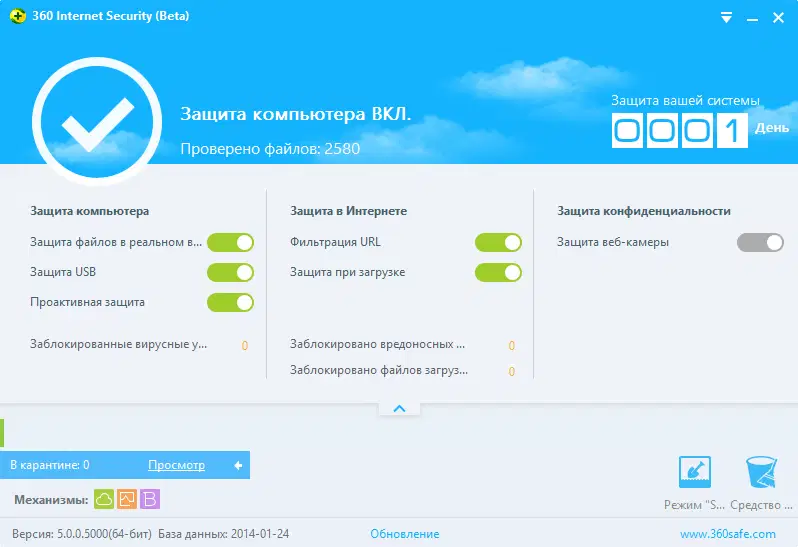Click the protection days counter
This screenshot has height=547, width=798.
(679, 131)
